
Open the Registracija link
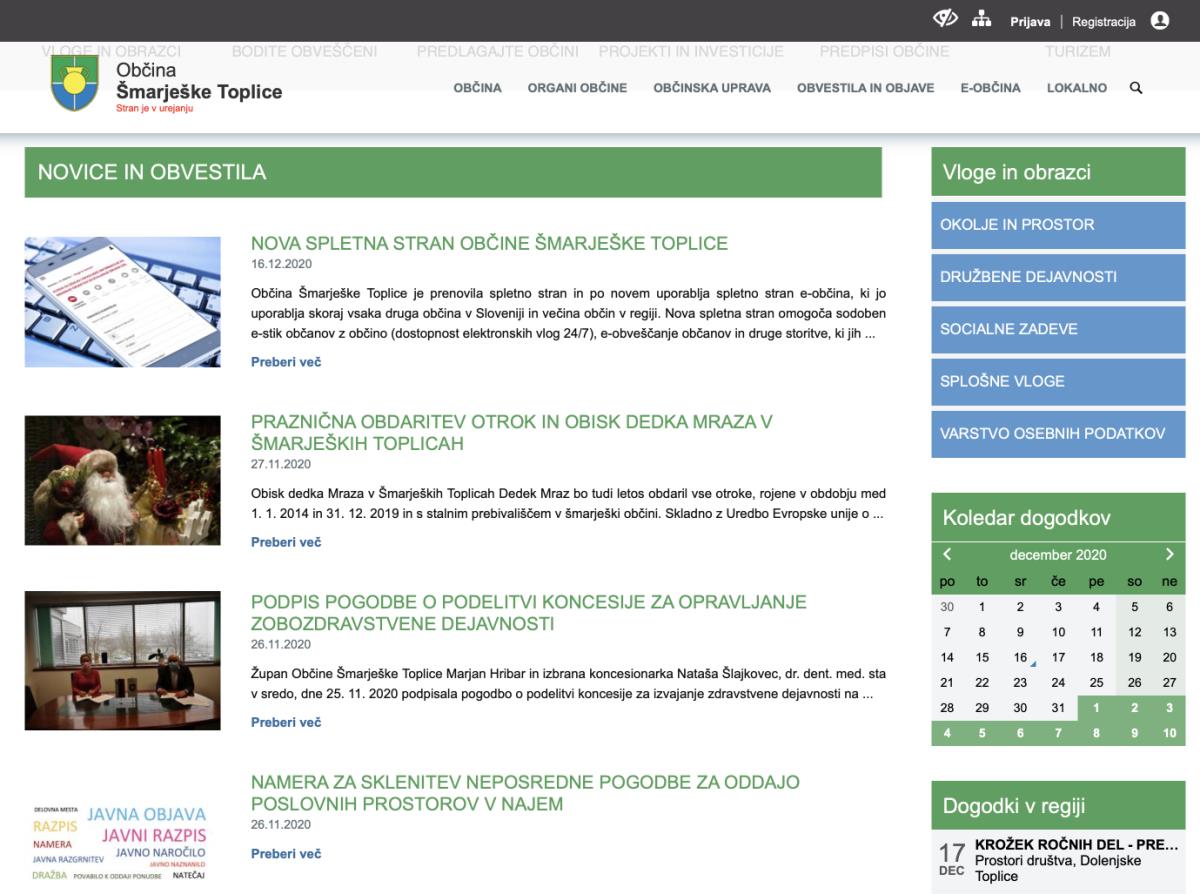pyautogui.click(x=1104, y=22)
